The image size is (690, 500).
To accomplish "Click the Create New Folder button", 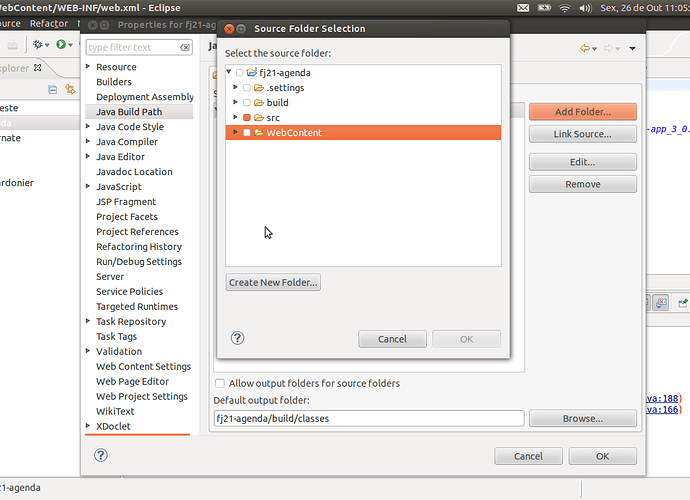I will [273, 282].
